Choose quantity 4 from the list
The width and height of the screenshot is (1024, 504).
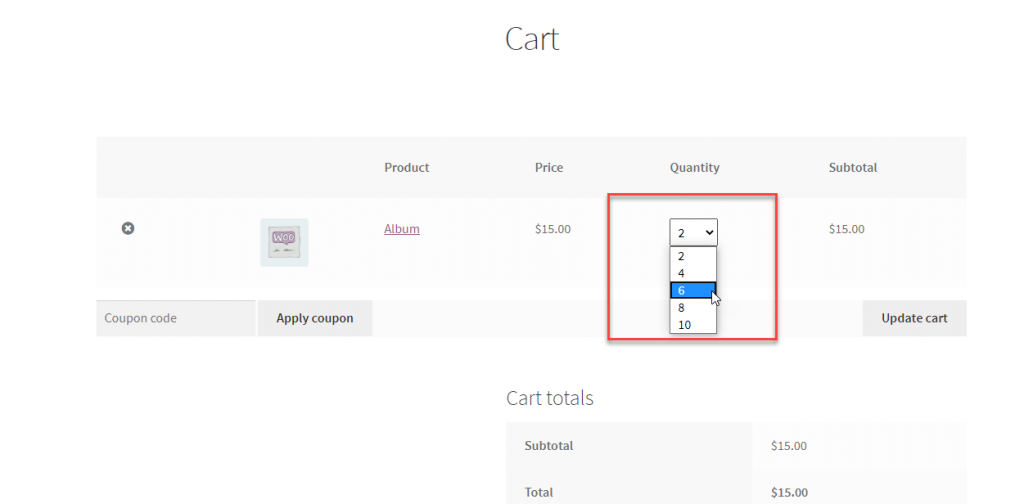[x=694, y=273]
